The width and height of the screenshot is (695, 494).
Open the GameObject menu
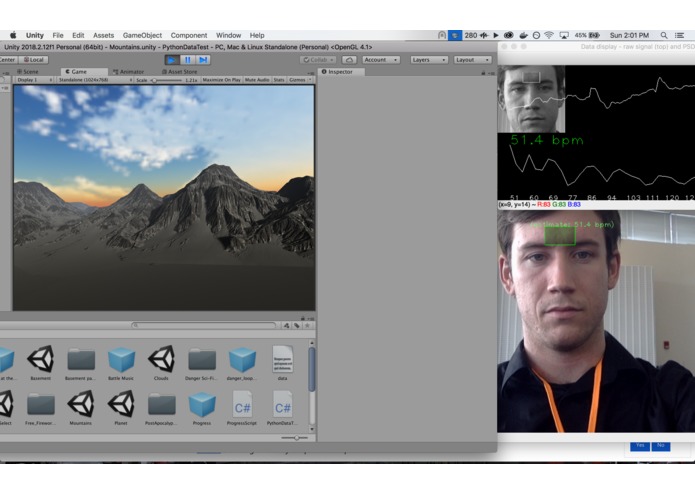coord(142,35)
